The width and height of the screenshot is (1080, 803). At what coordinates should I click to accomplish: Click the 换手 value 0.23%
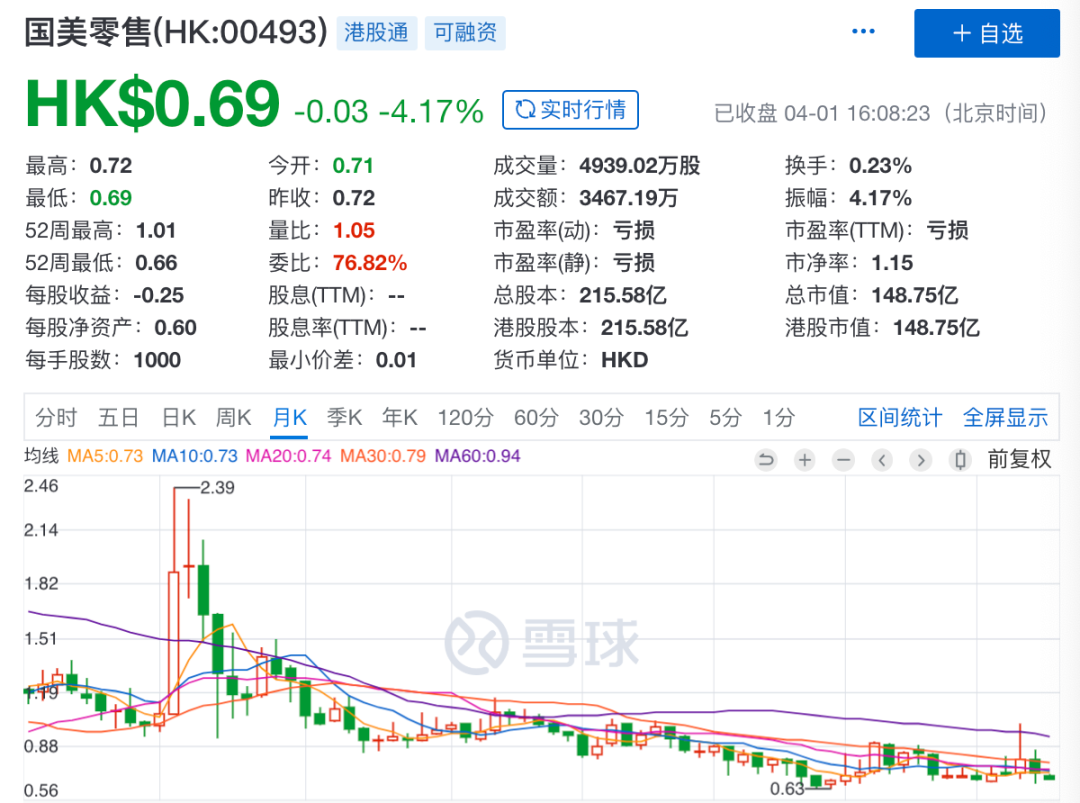point(880,165)
